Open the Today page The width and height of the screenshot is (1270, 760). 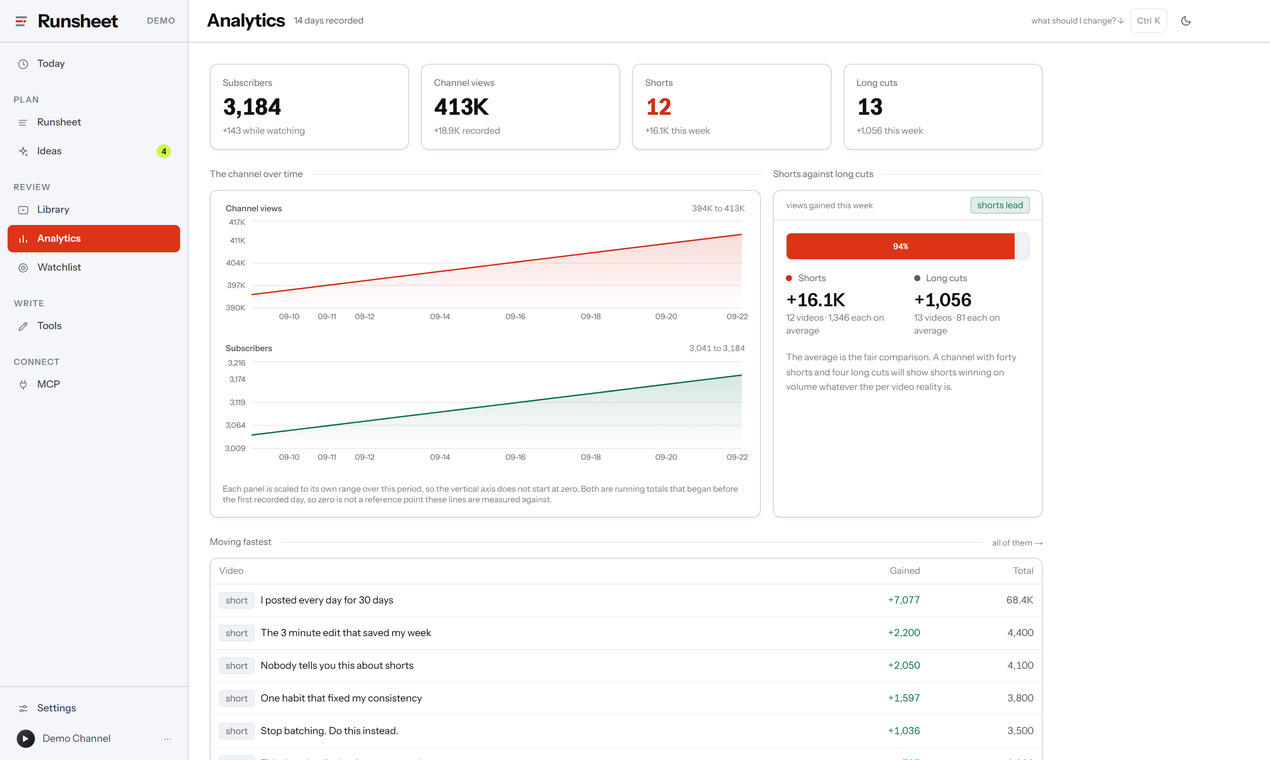point(94,64)
